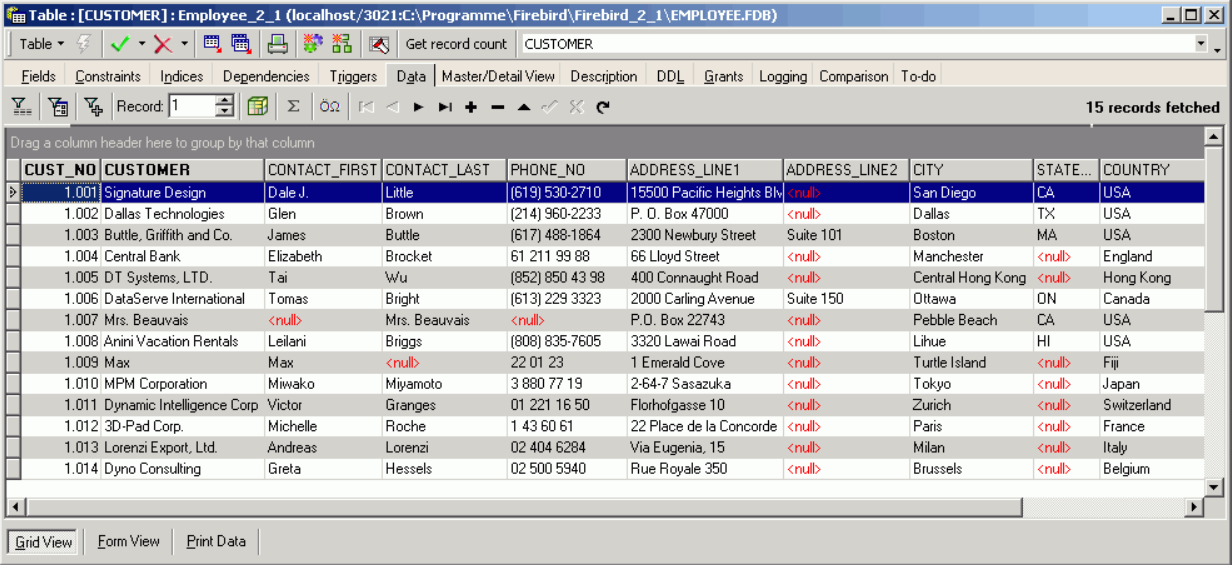Expand the commit options dropdown arrow
Viewport: 1232px width, 565px height.
click(142, 44)
